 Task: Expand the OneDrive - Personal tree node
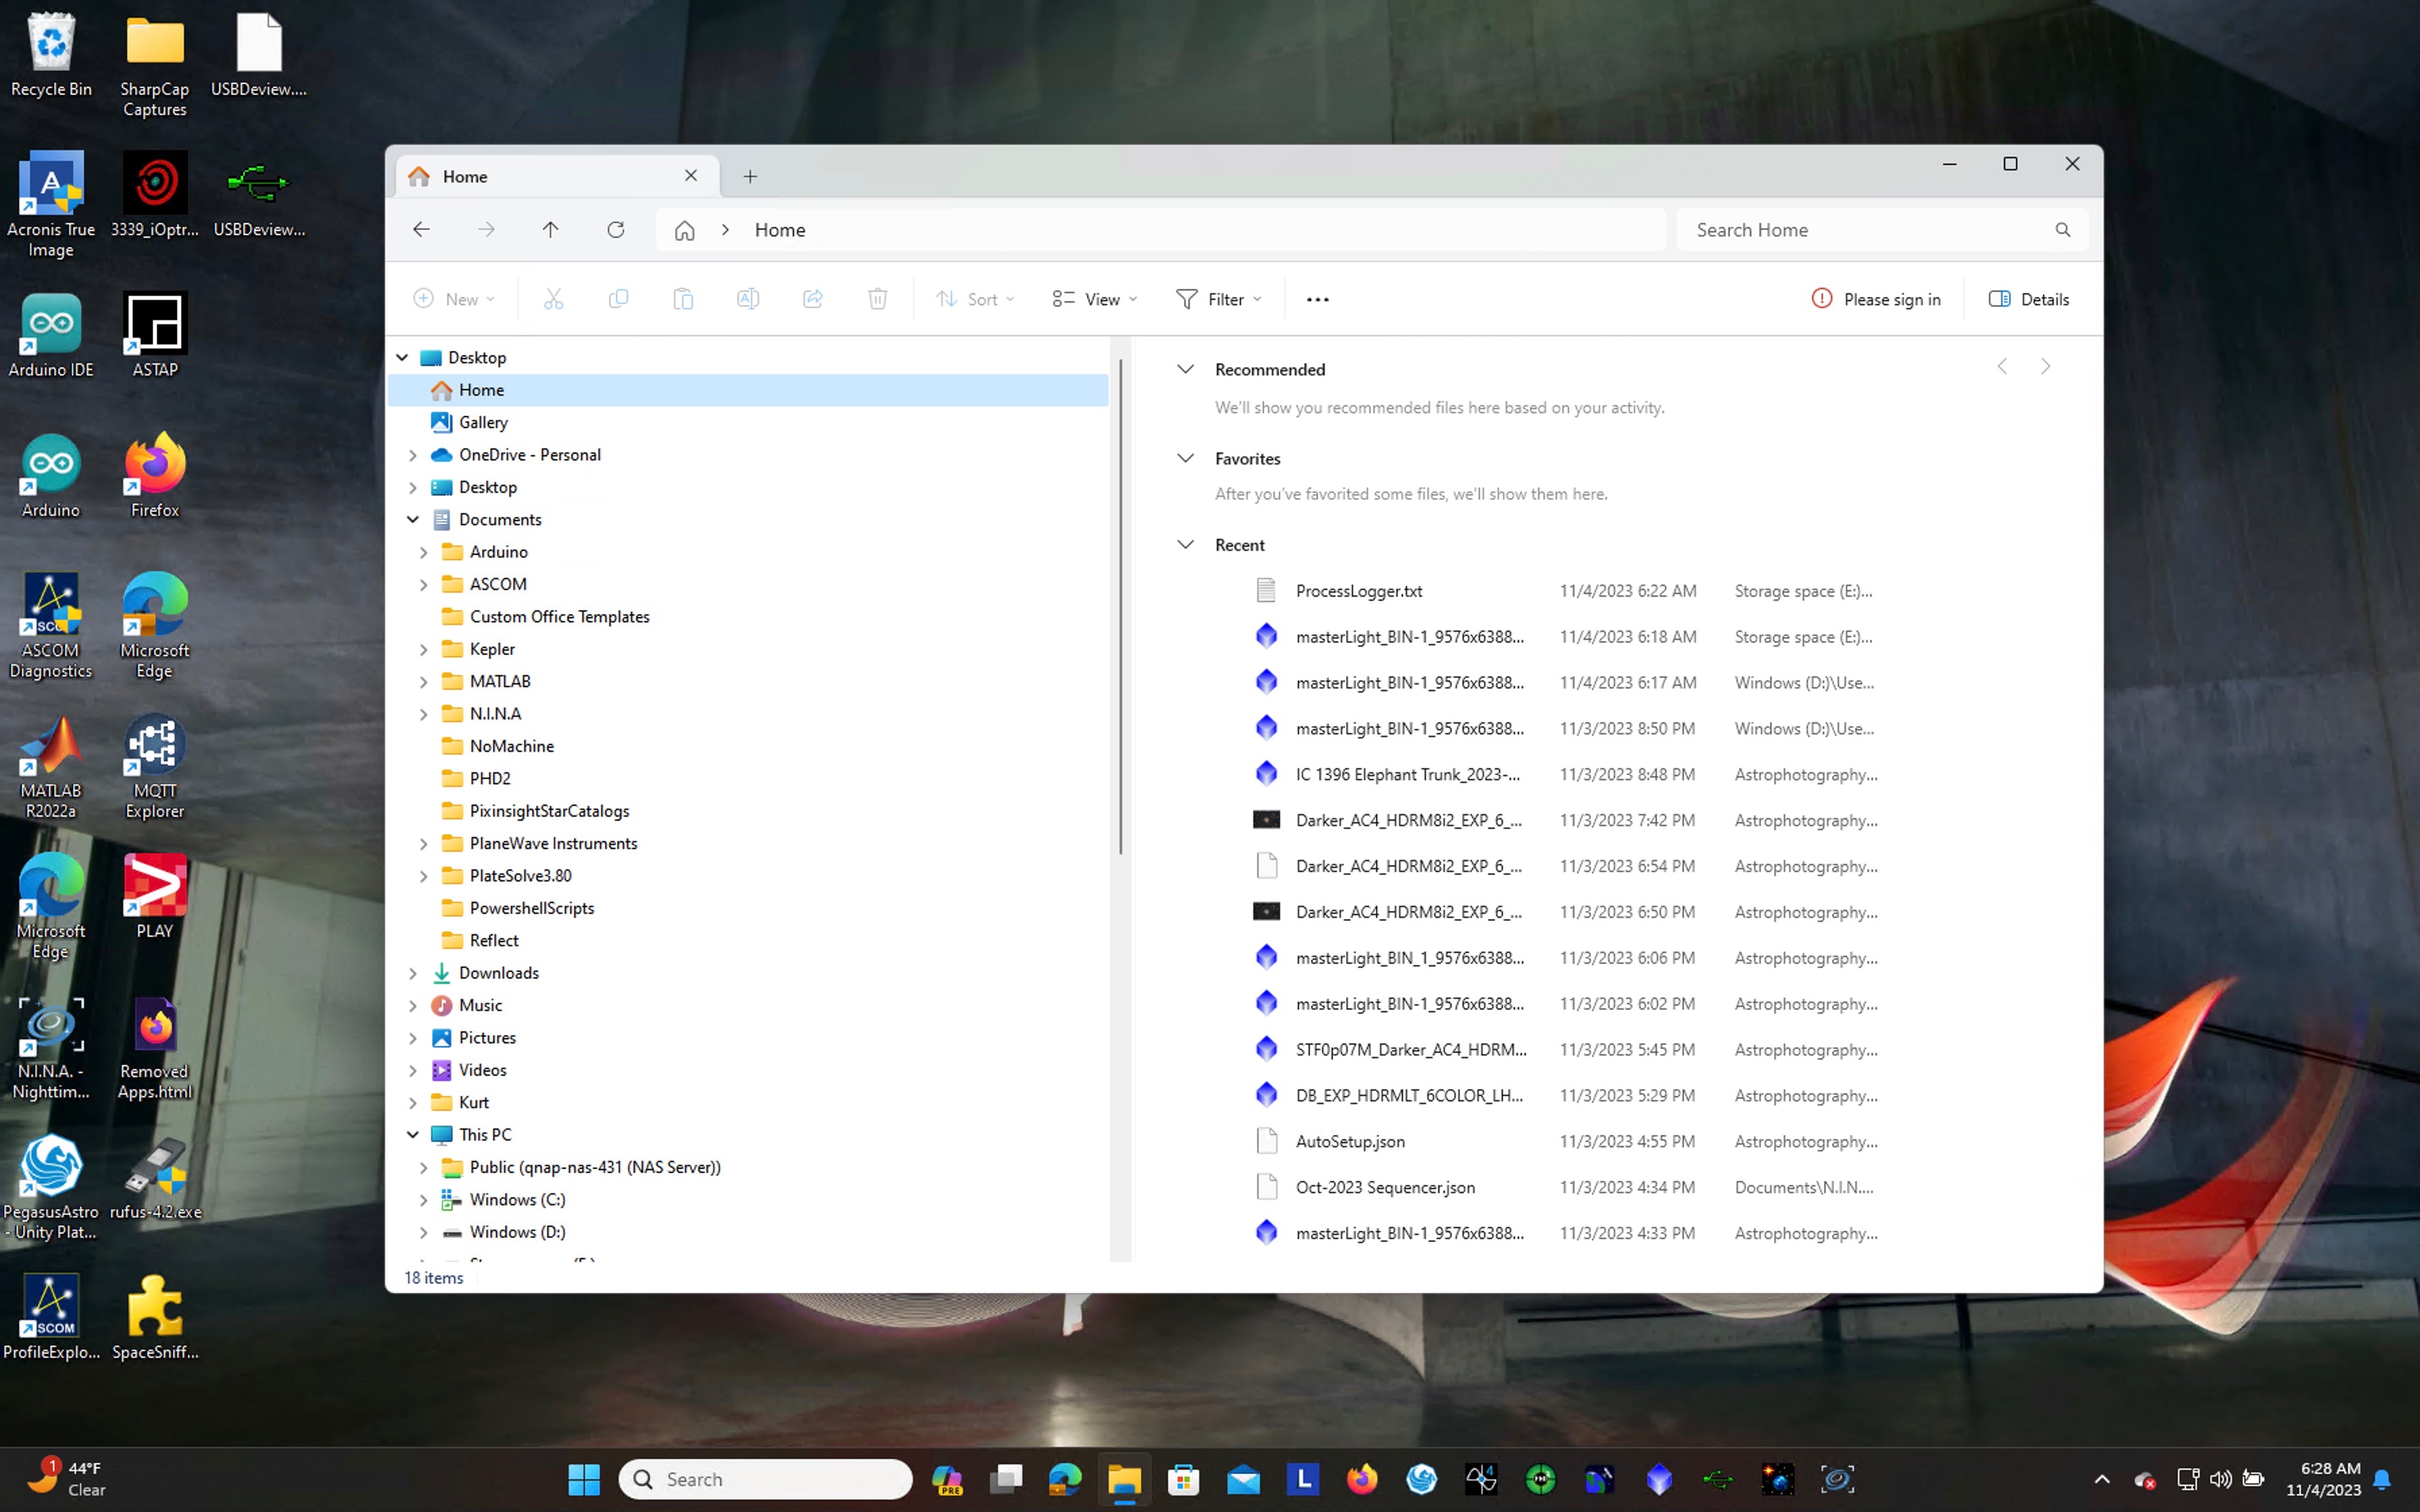click(x=413, y=455)
